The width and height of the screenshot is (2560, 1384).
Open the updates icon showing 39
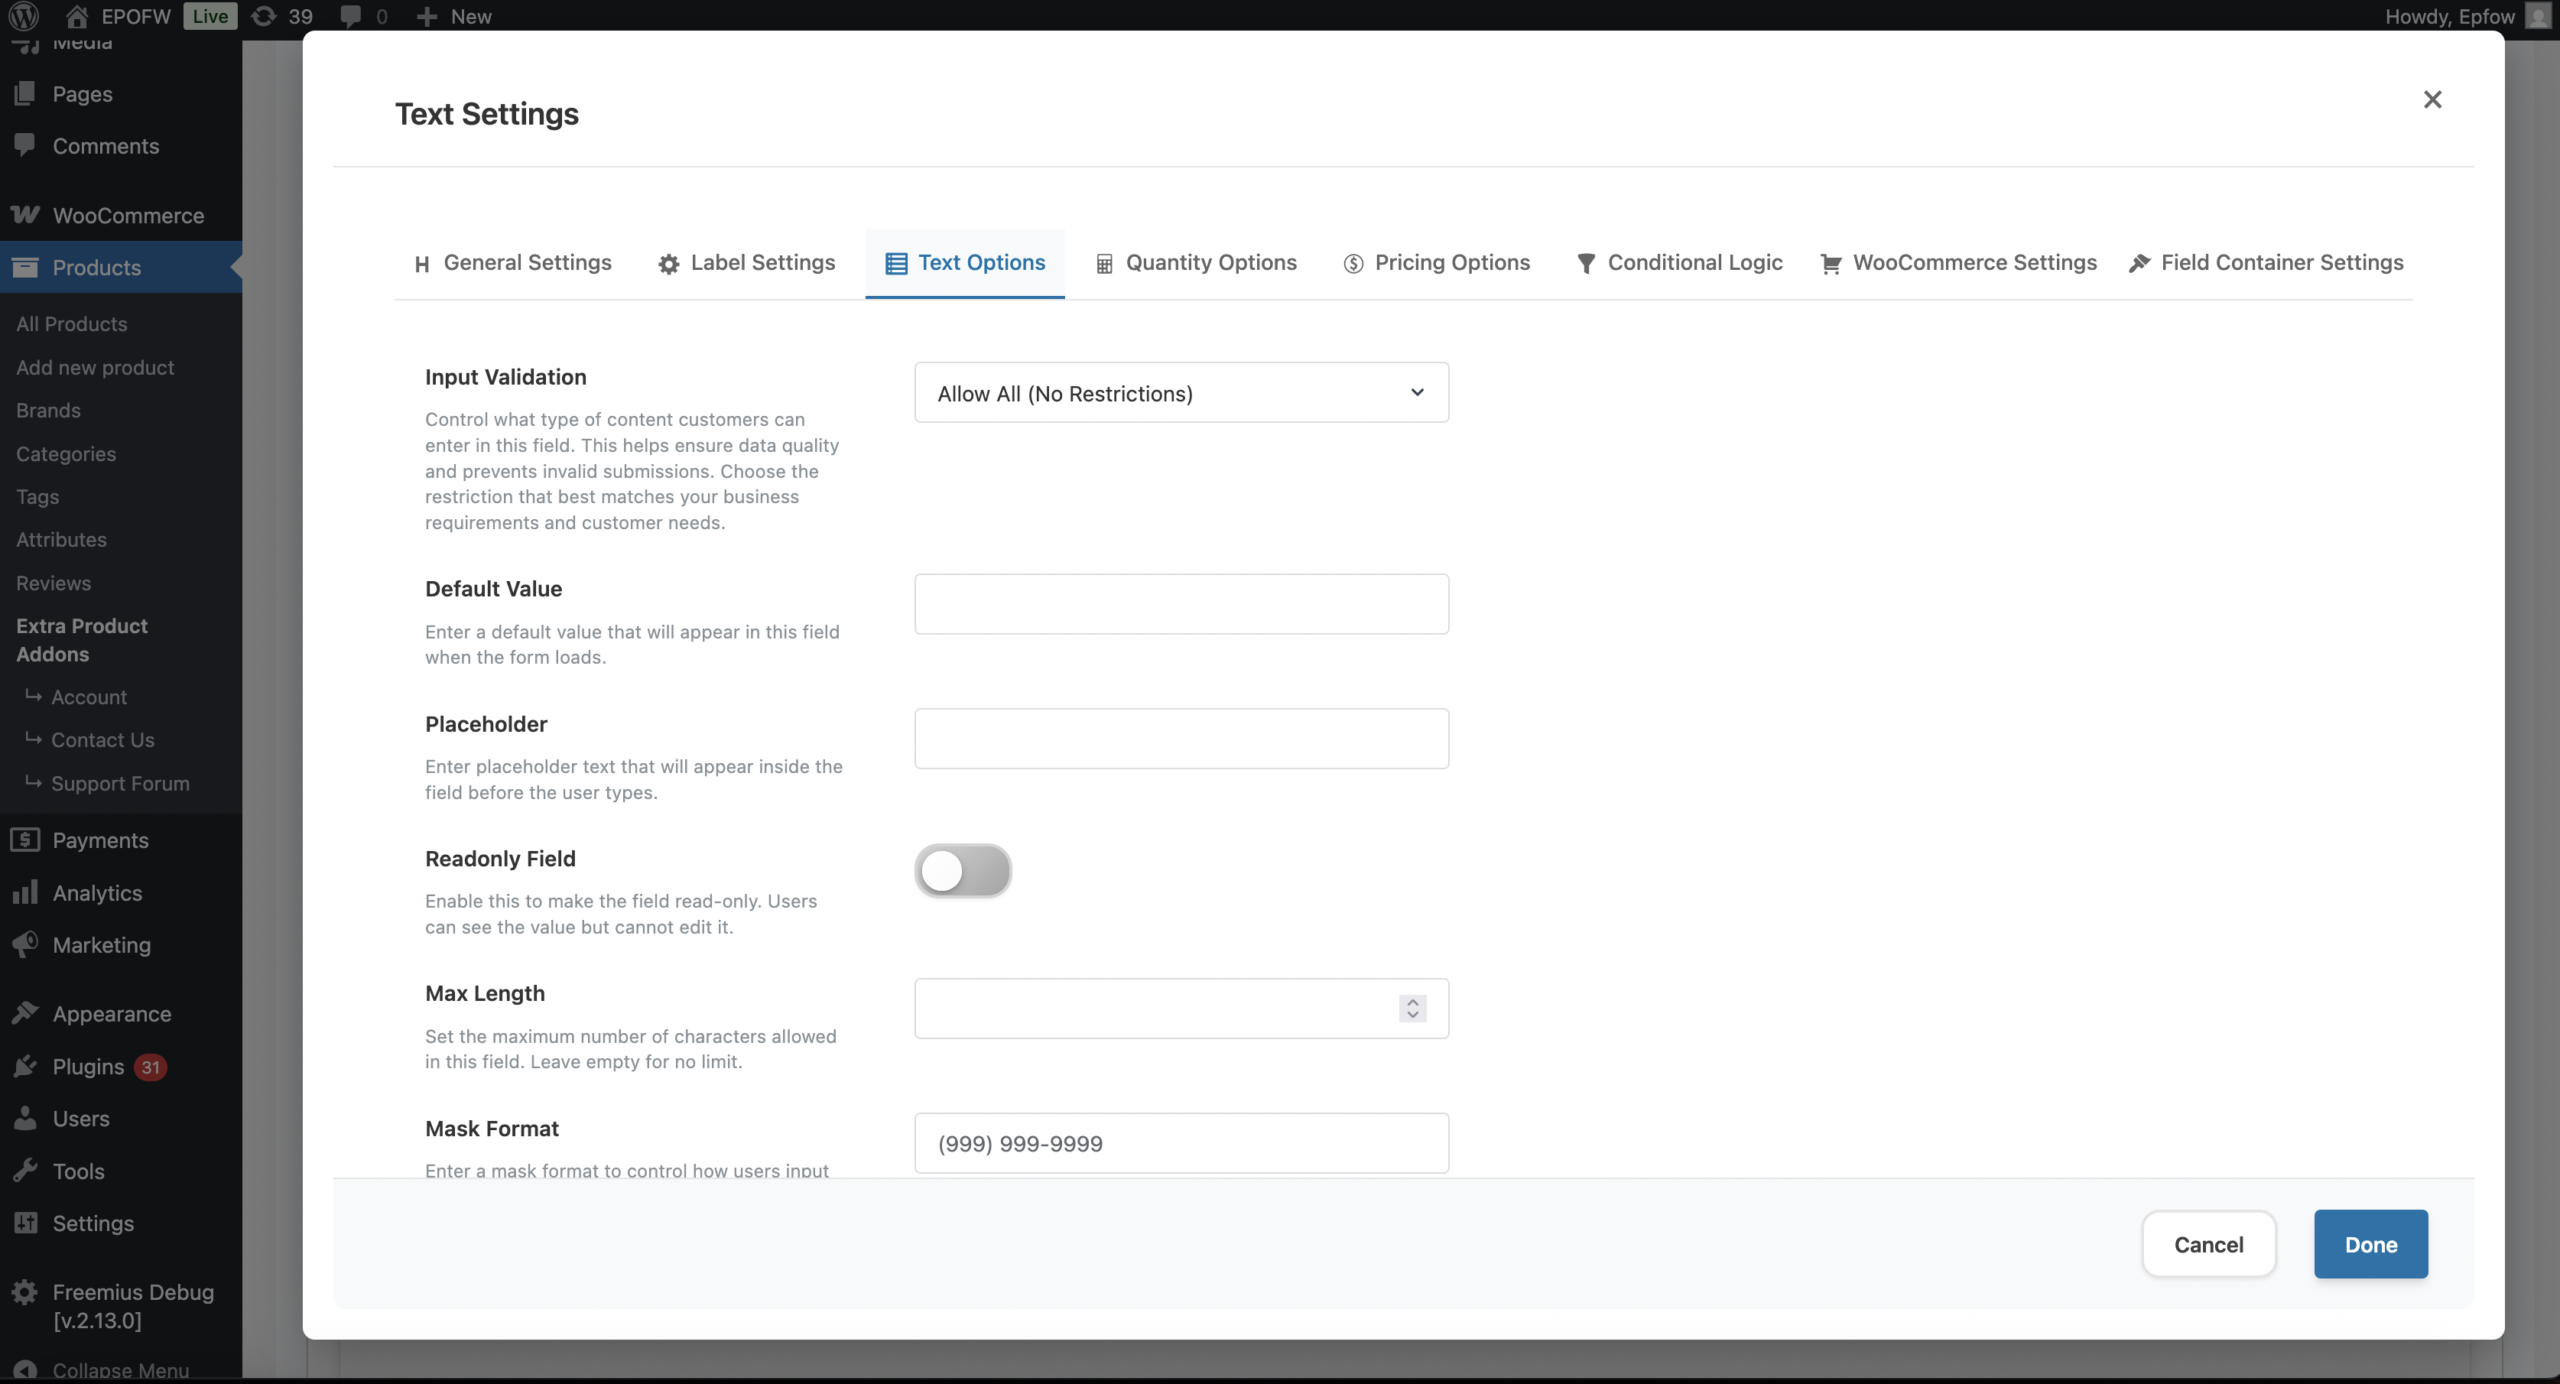pyautogui.click(x=263, y=16)
